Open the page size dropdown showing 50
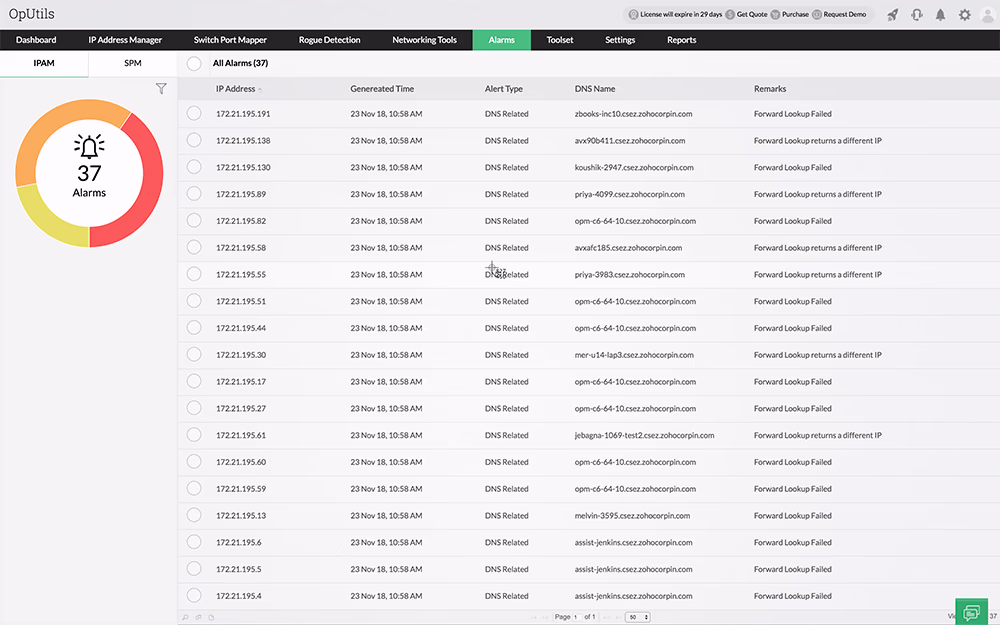This screenshot has width=1000, height=625. pos(637,617)
